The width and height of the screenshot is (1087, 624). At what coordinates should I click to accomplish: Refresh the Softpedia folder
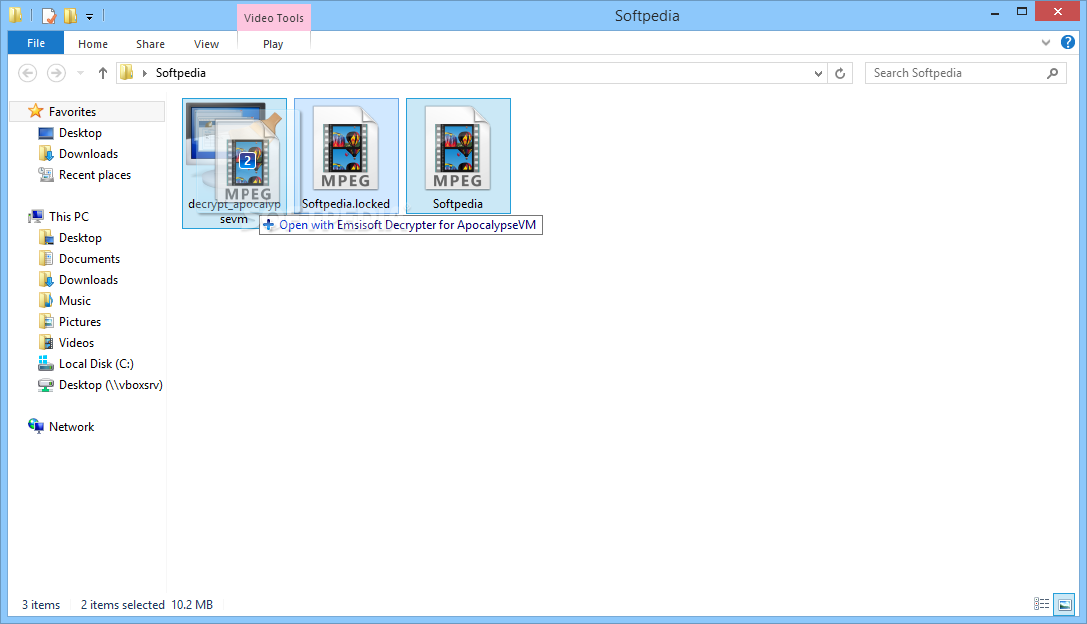click(840, 73)
